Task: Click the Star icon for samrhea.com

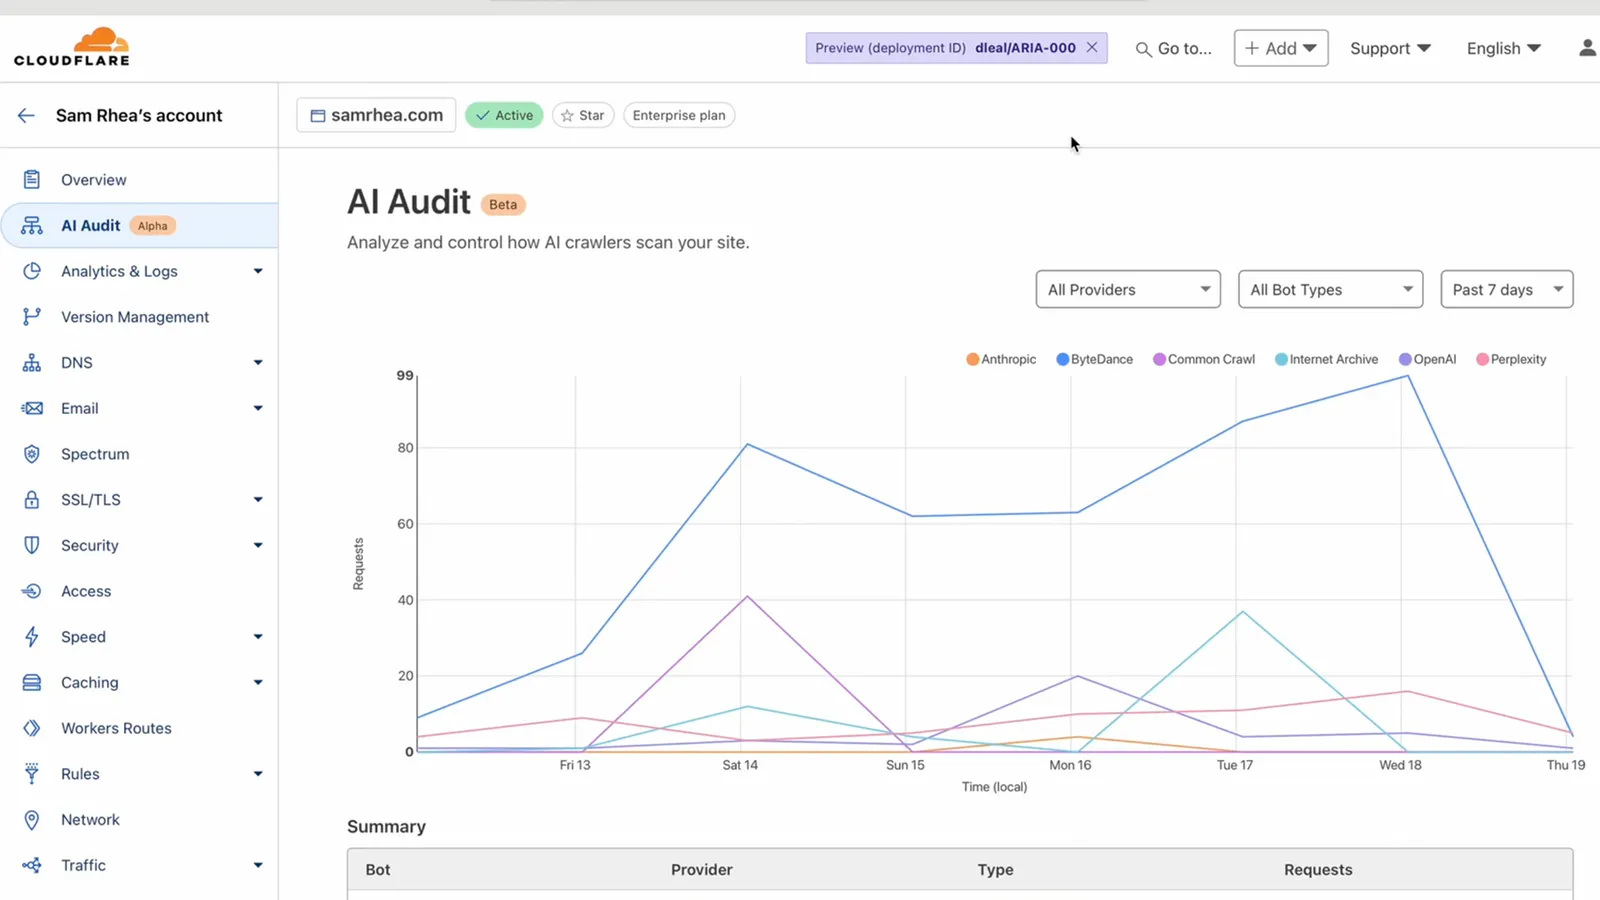Action: pos(567,116)
